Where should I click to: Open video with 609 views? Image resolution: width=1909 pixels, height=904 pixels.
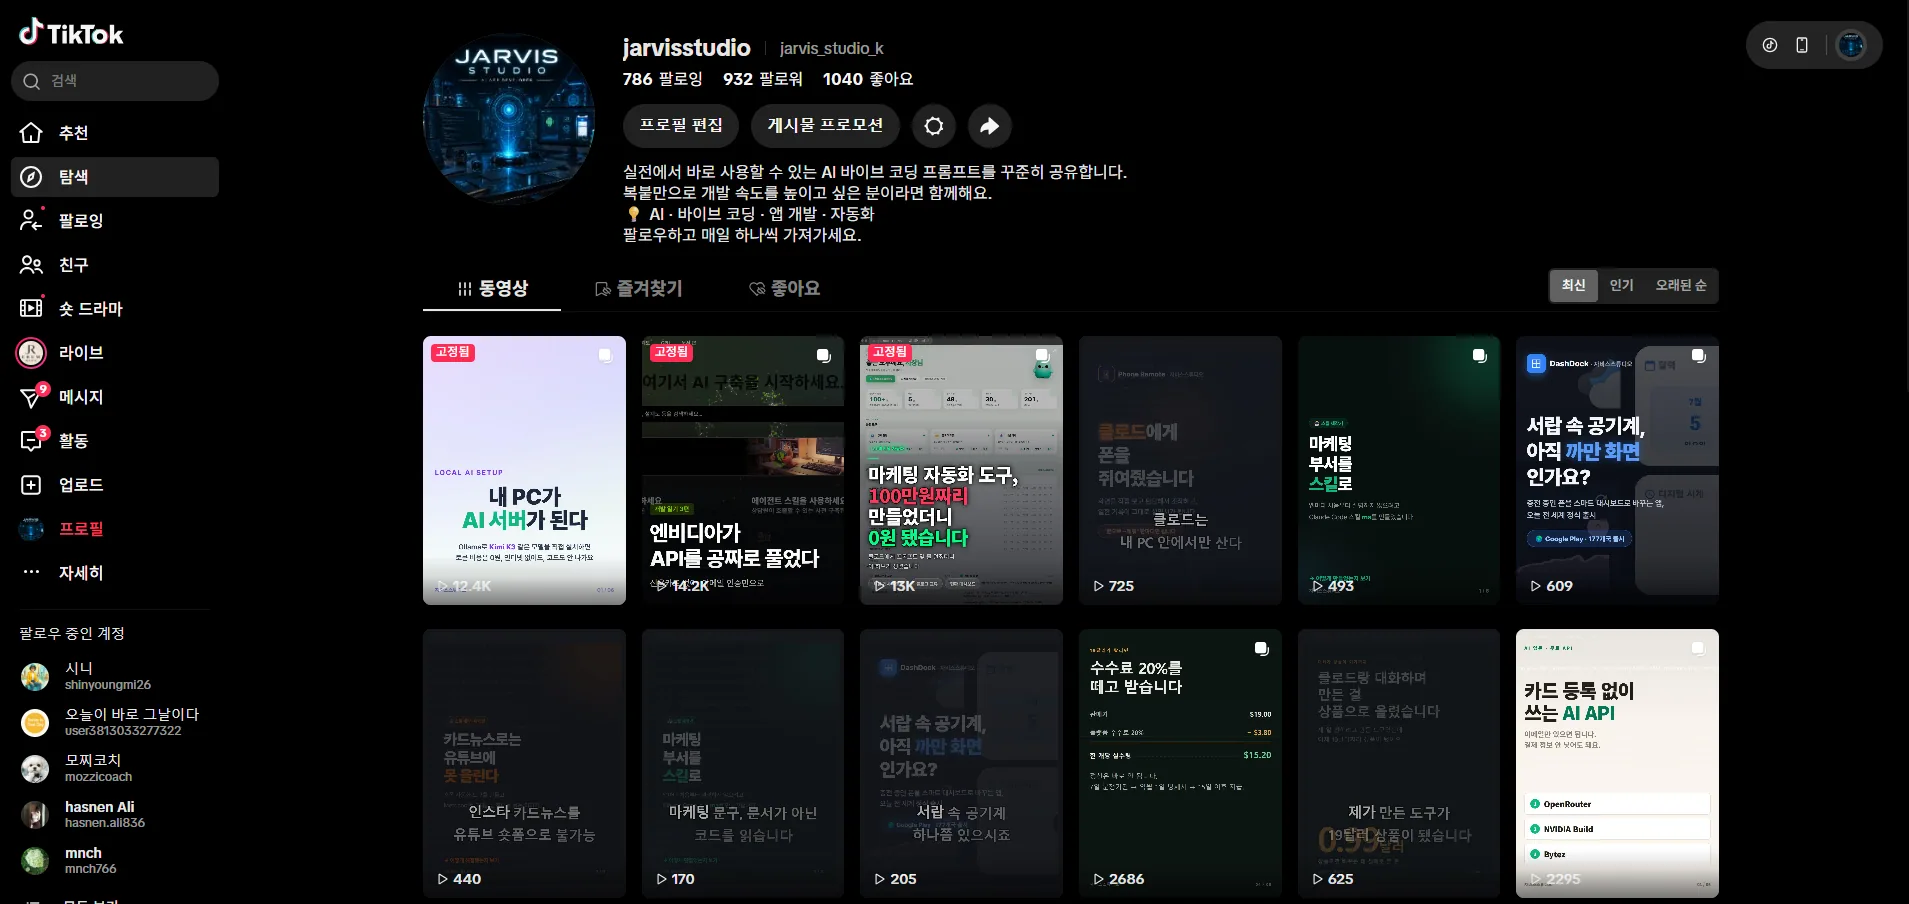point(1617,470)
